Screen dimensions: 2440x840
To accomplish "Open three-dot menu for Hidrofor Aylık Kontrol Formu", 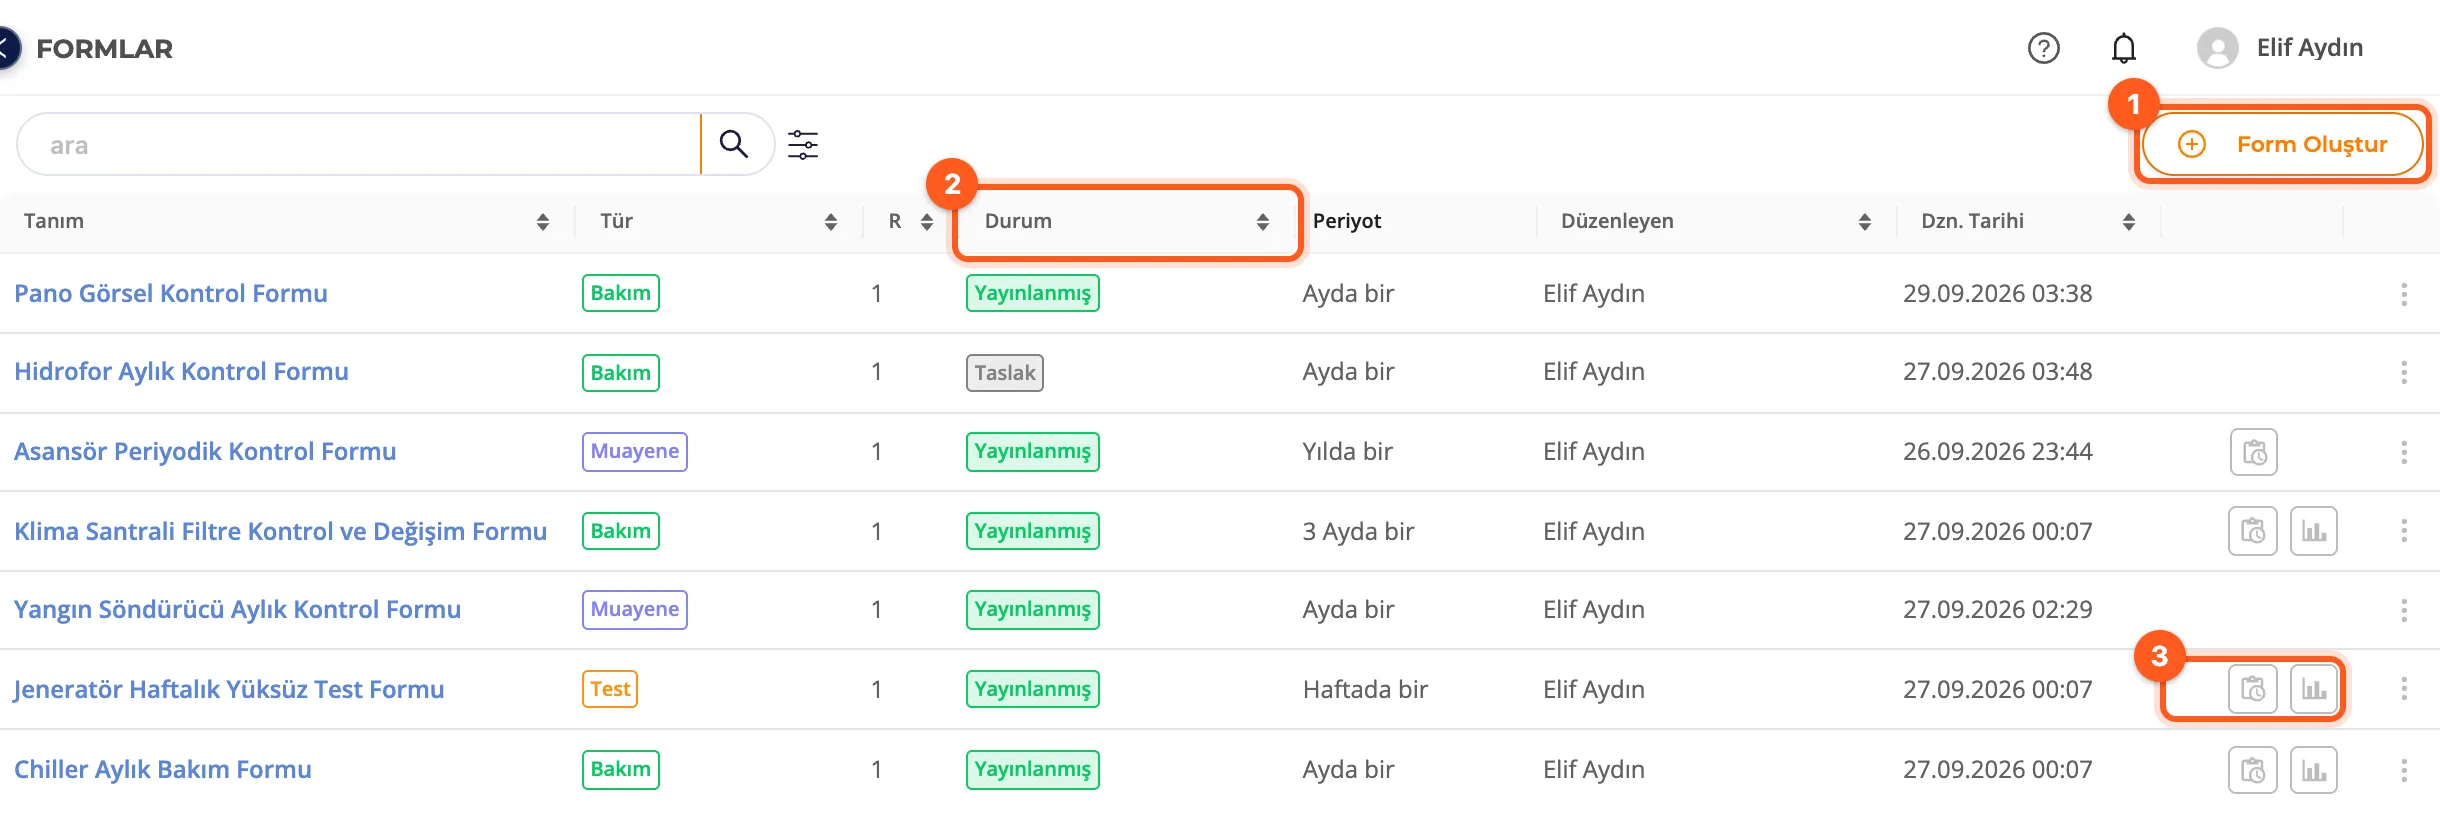I will 2404,373.
